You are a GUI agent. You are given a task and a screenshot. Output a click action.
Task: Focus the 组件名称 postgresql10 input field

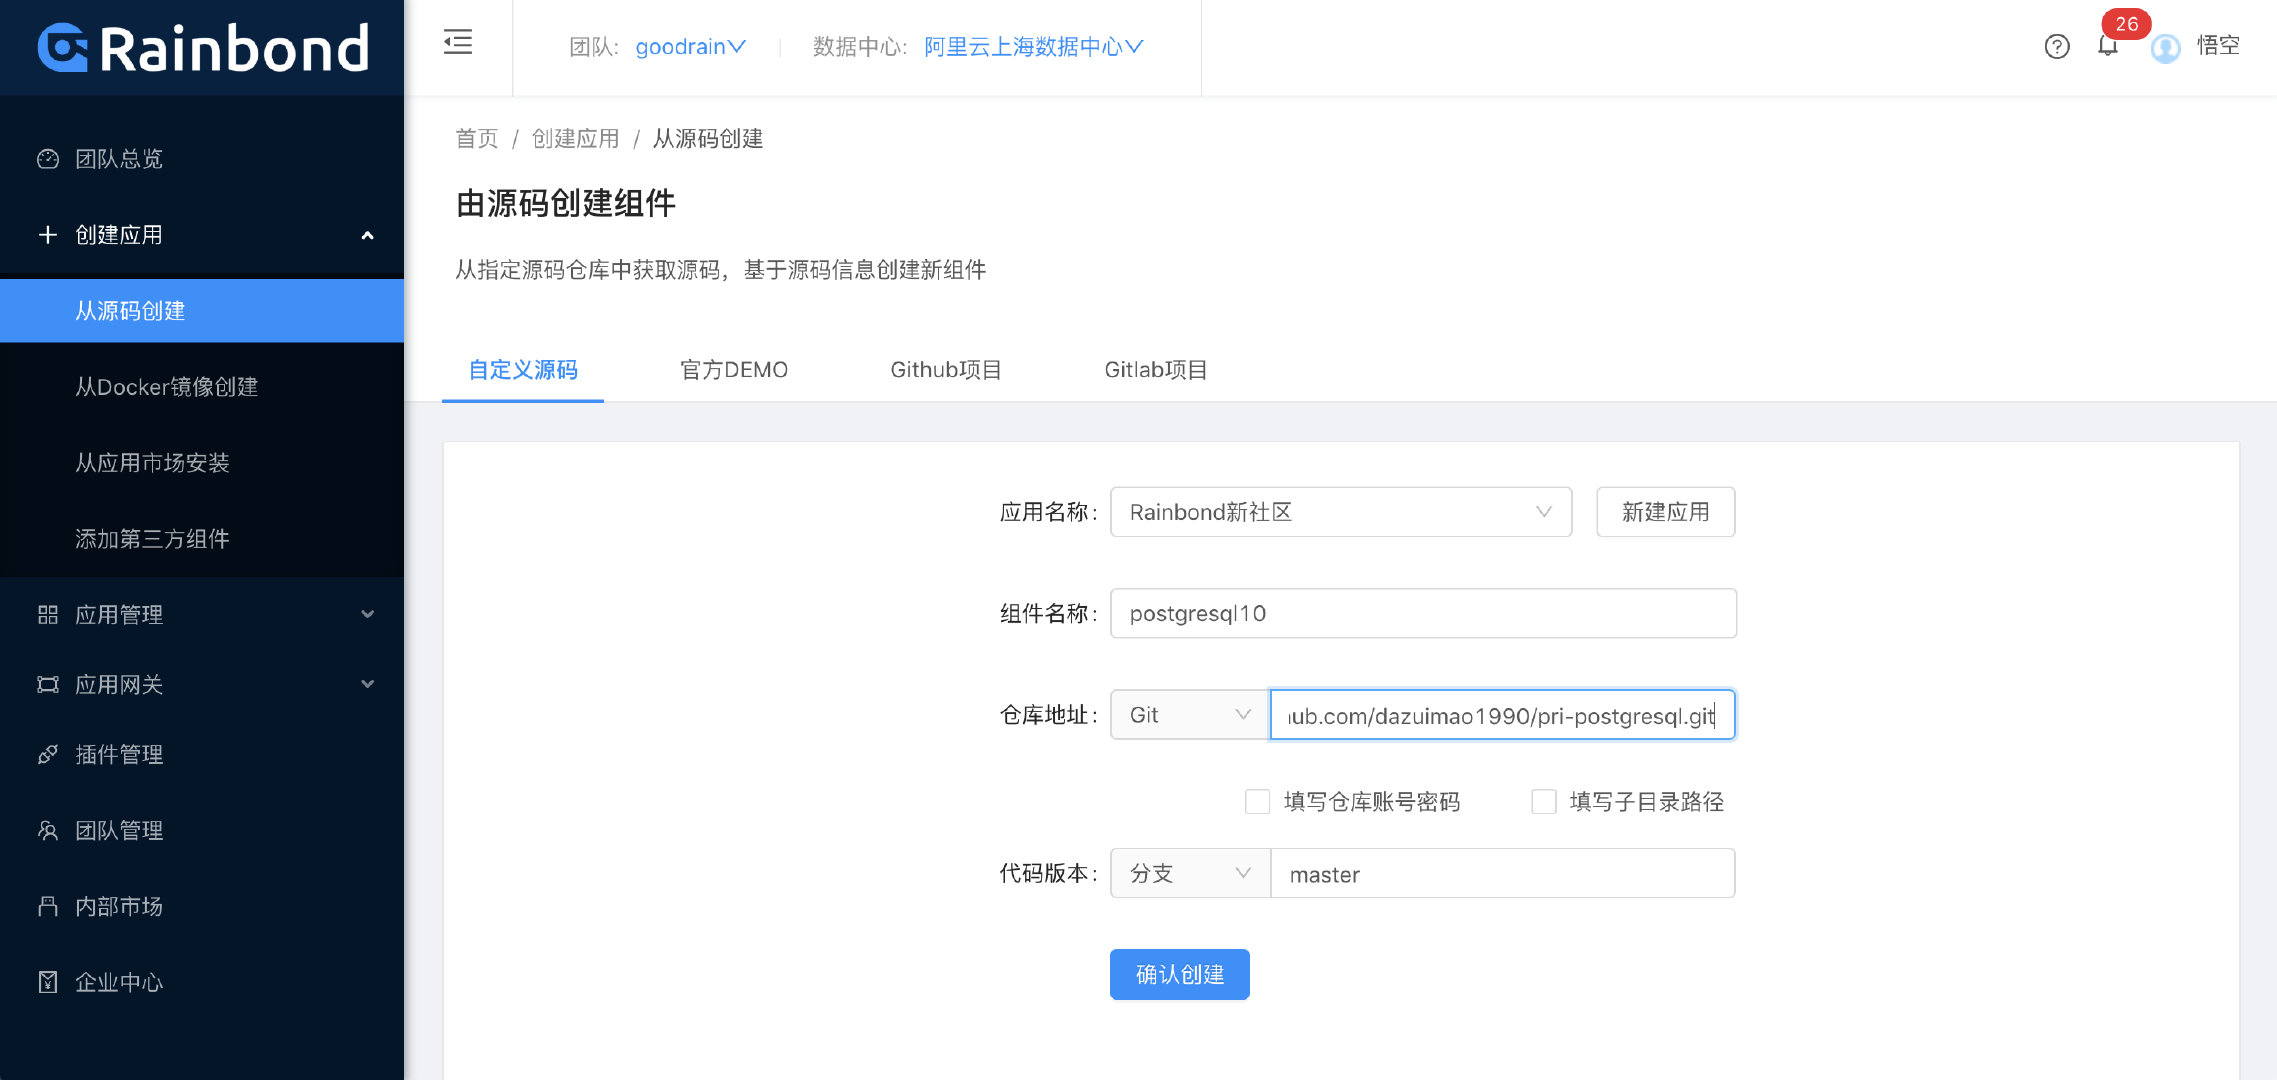click(1423, 613)
